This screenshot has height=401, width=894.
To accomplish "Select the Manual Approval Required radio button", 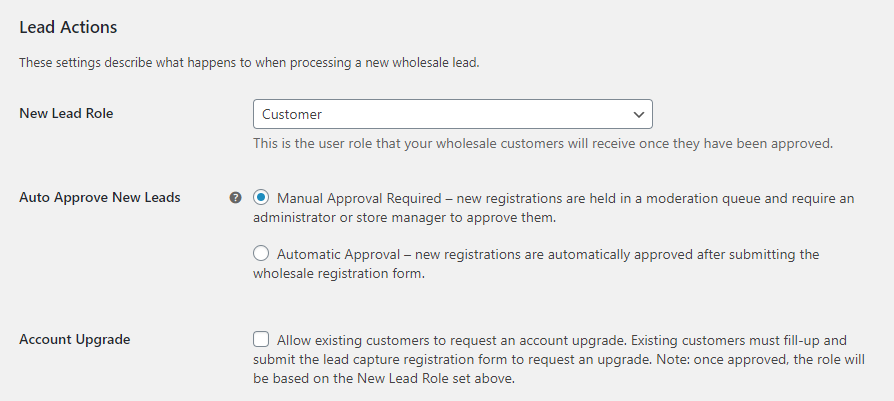I will 261,198.
